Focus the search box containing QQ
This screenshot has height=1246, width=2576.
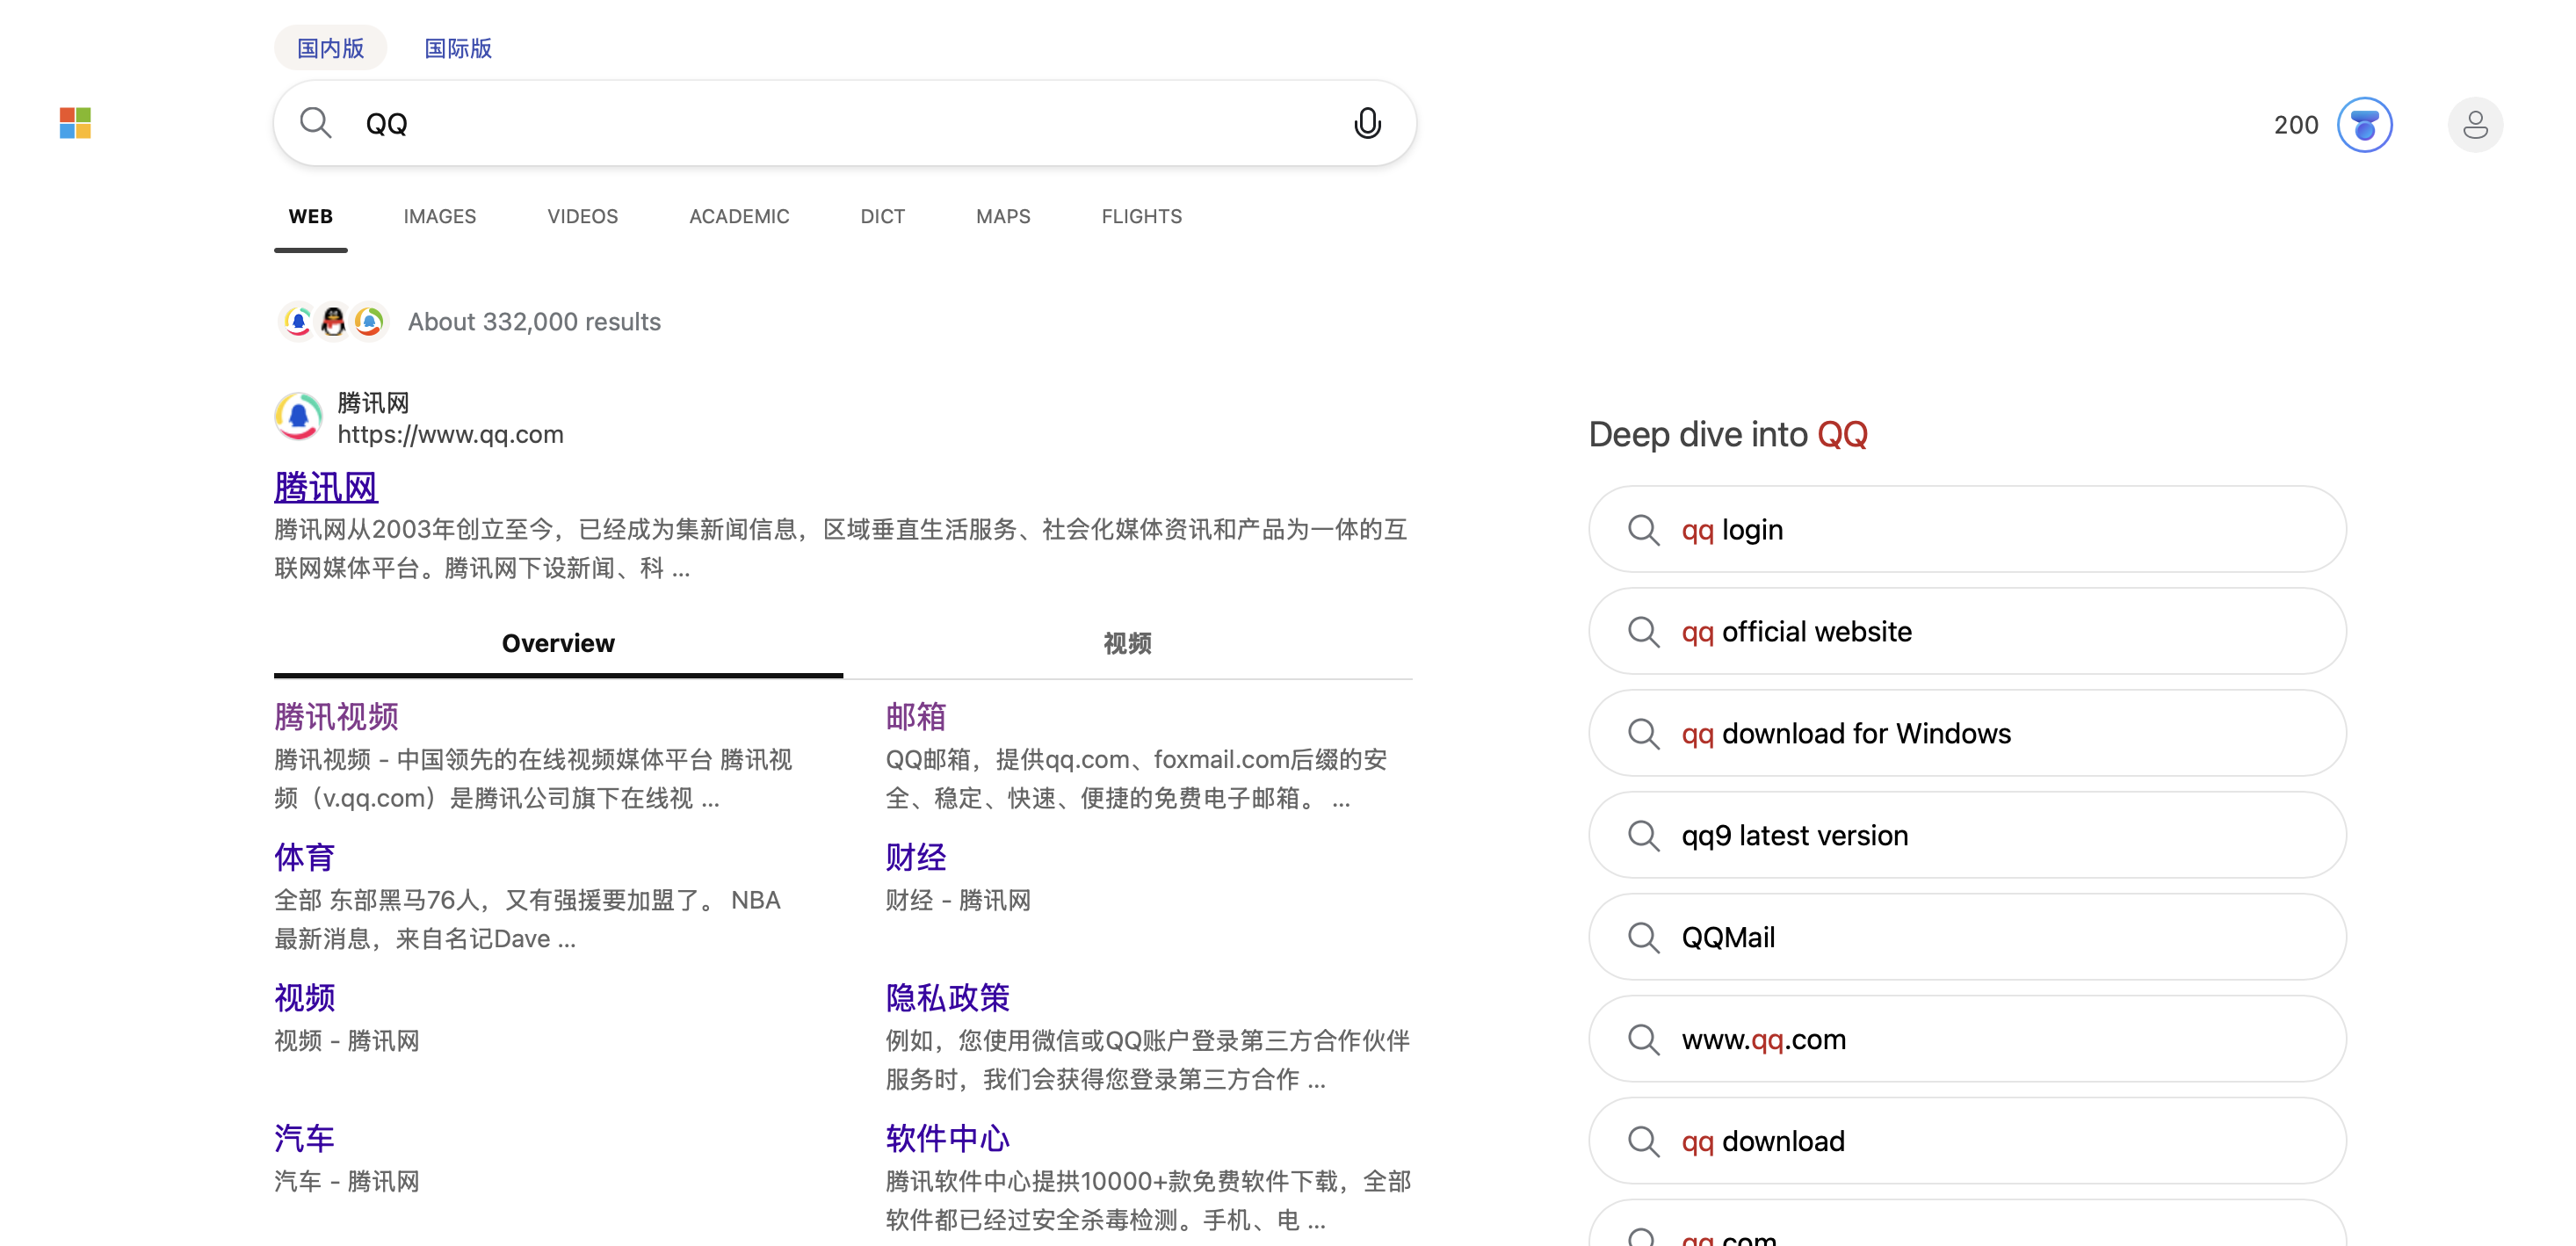[x=845, y=123]
